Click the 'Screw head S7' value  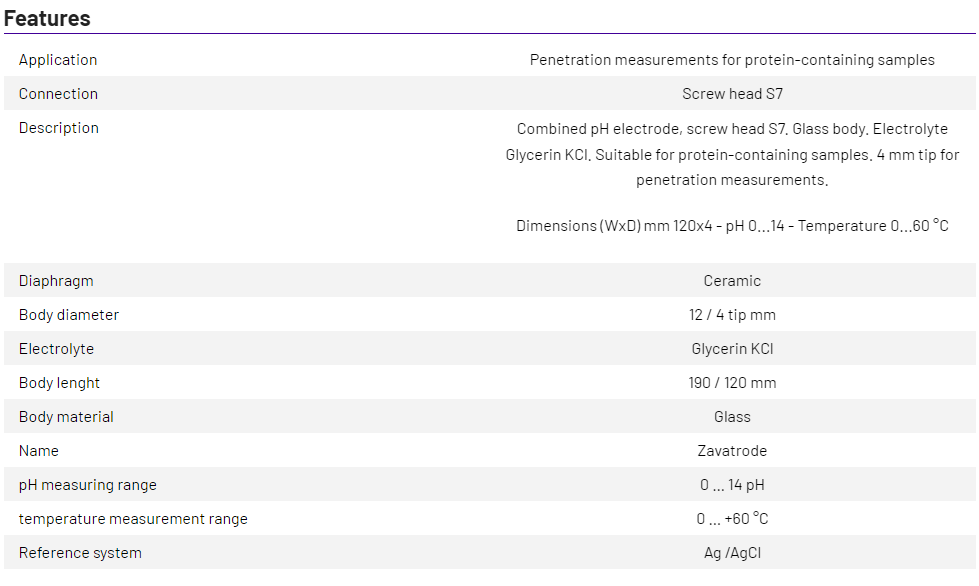[x=732, y=94]
